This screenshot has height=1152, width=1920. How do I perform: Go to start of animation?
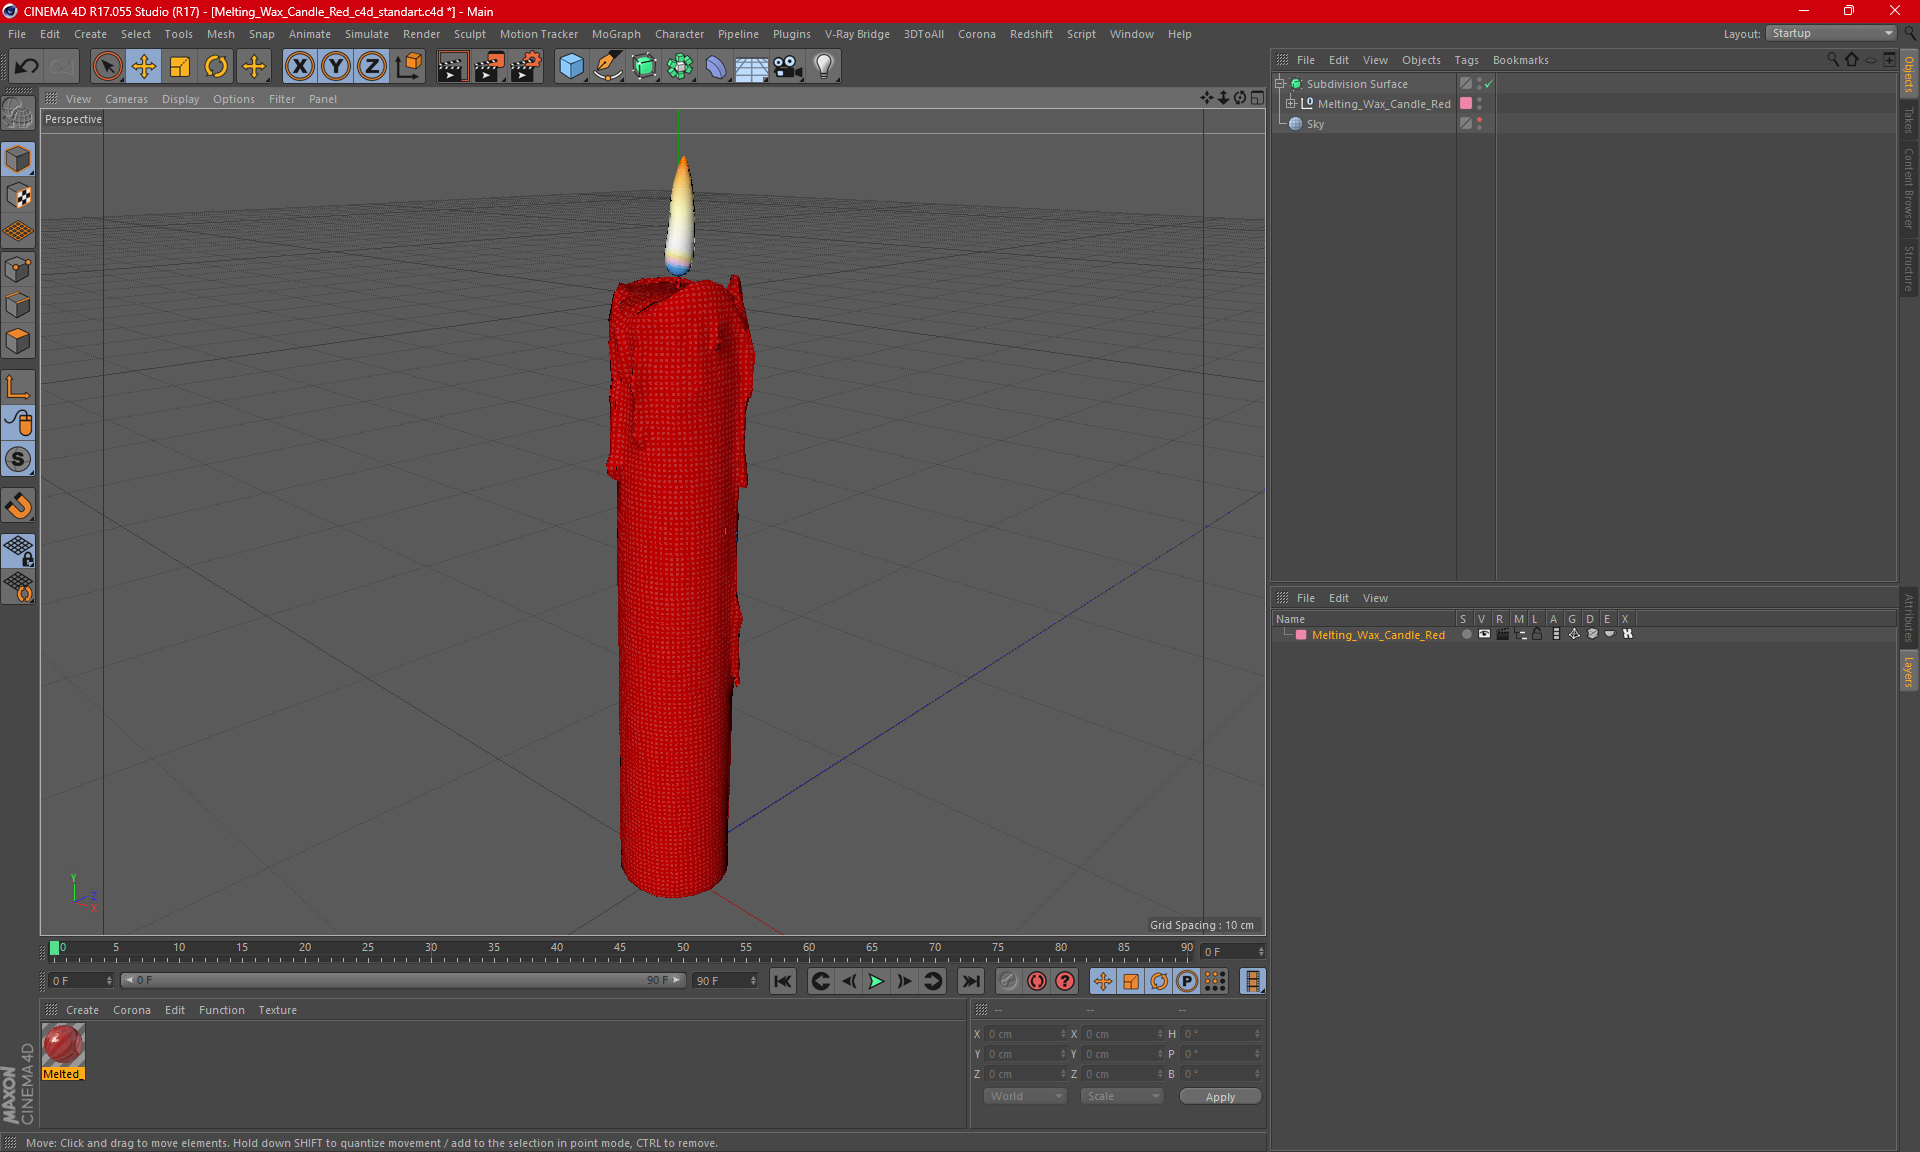782,981
